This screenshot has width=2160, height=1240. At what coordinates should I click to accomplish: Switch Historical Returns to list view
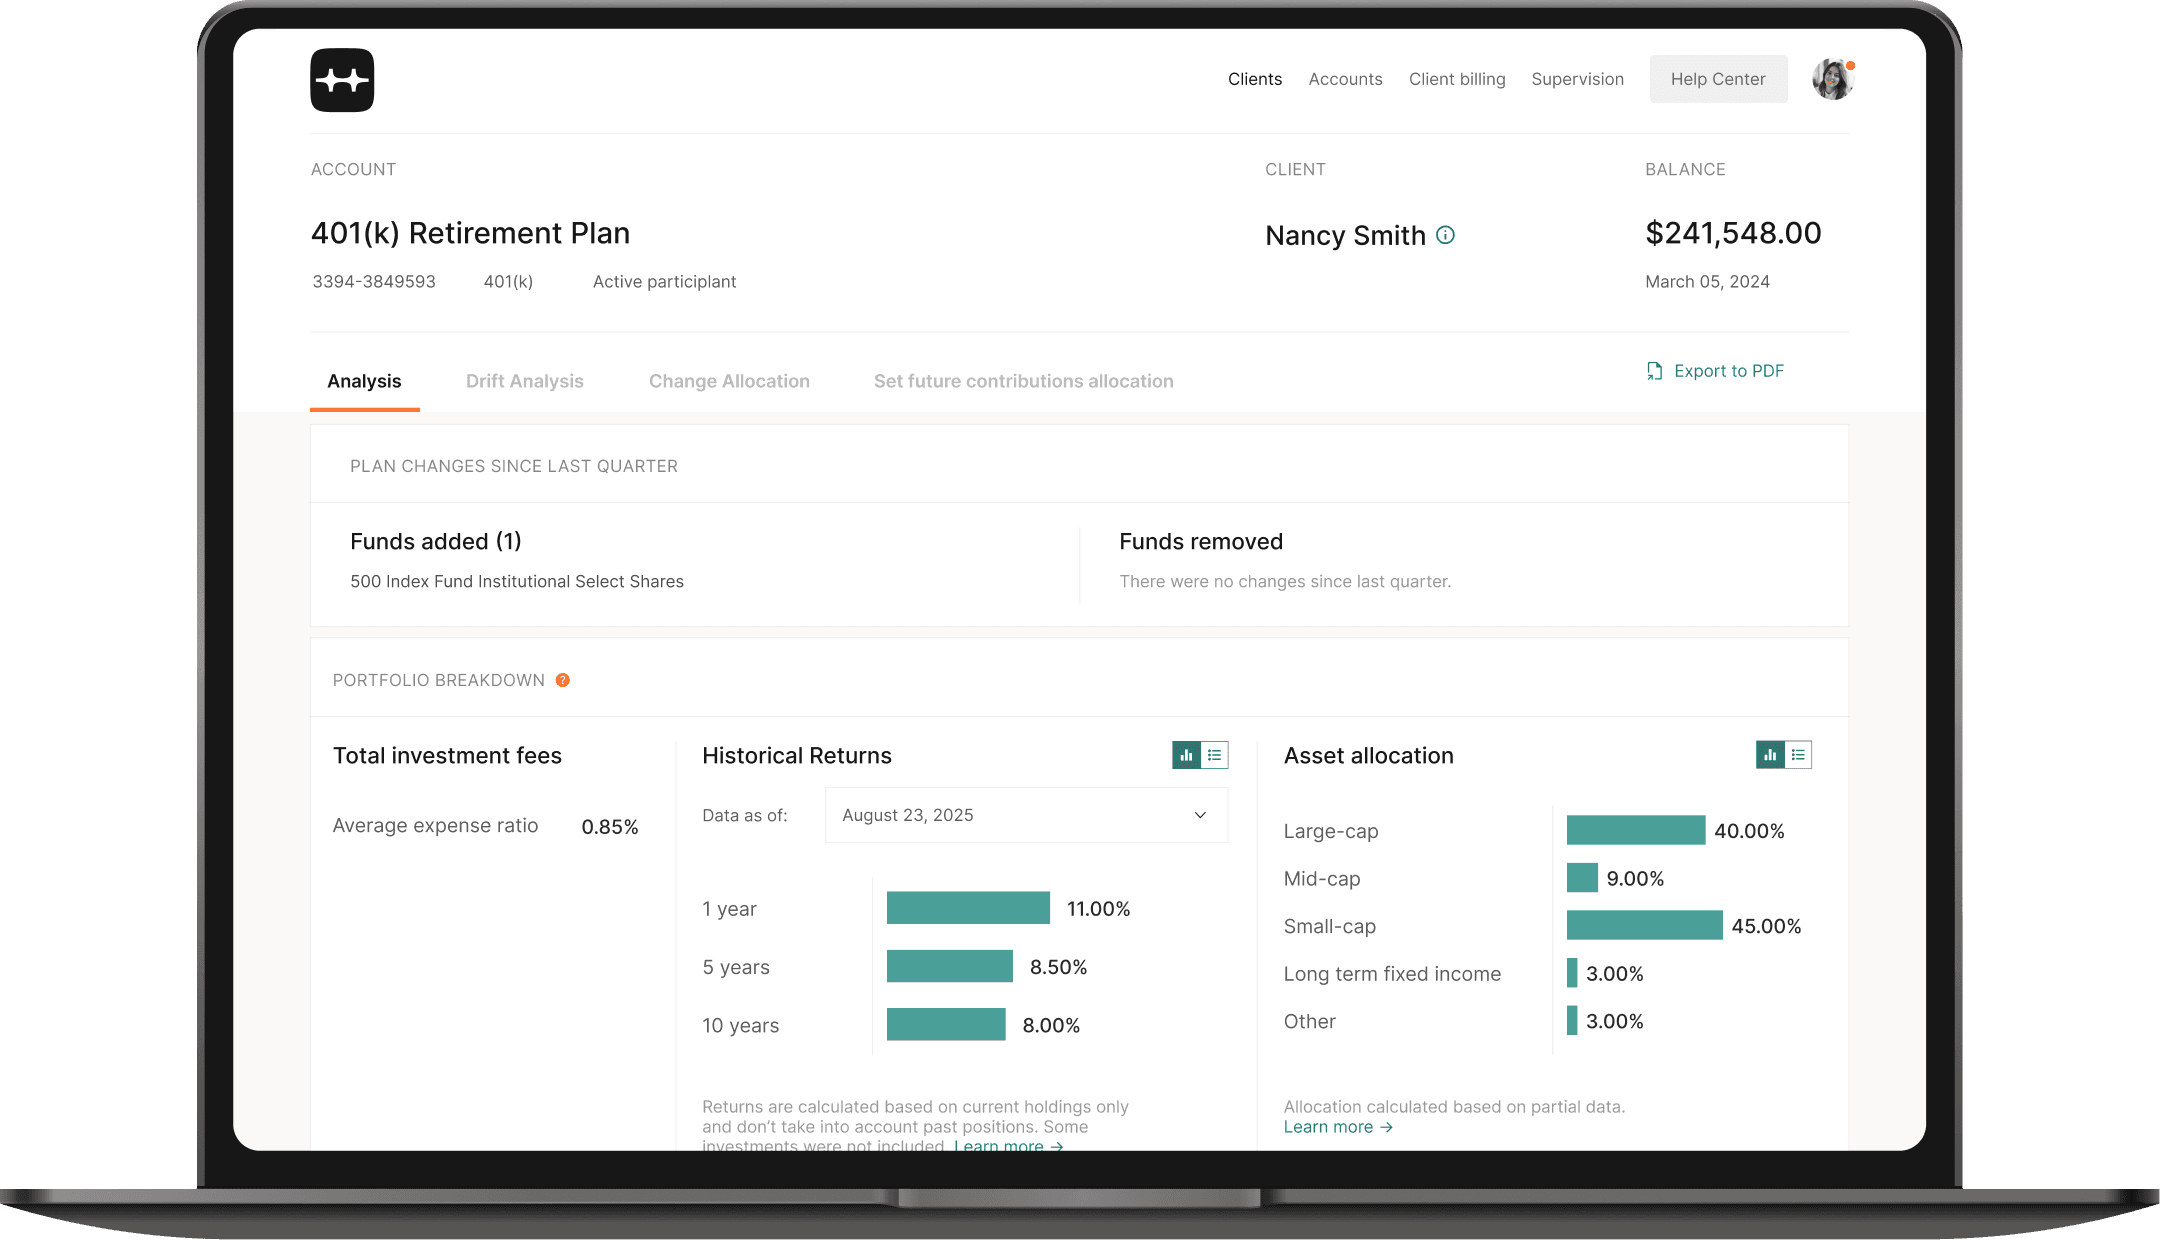click(x=1214, y=755)
